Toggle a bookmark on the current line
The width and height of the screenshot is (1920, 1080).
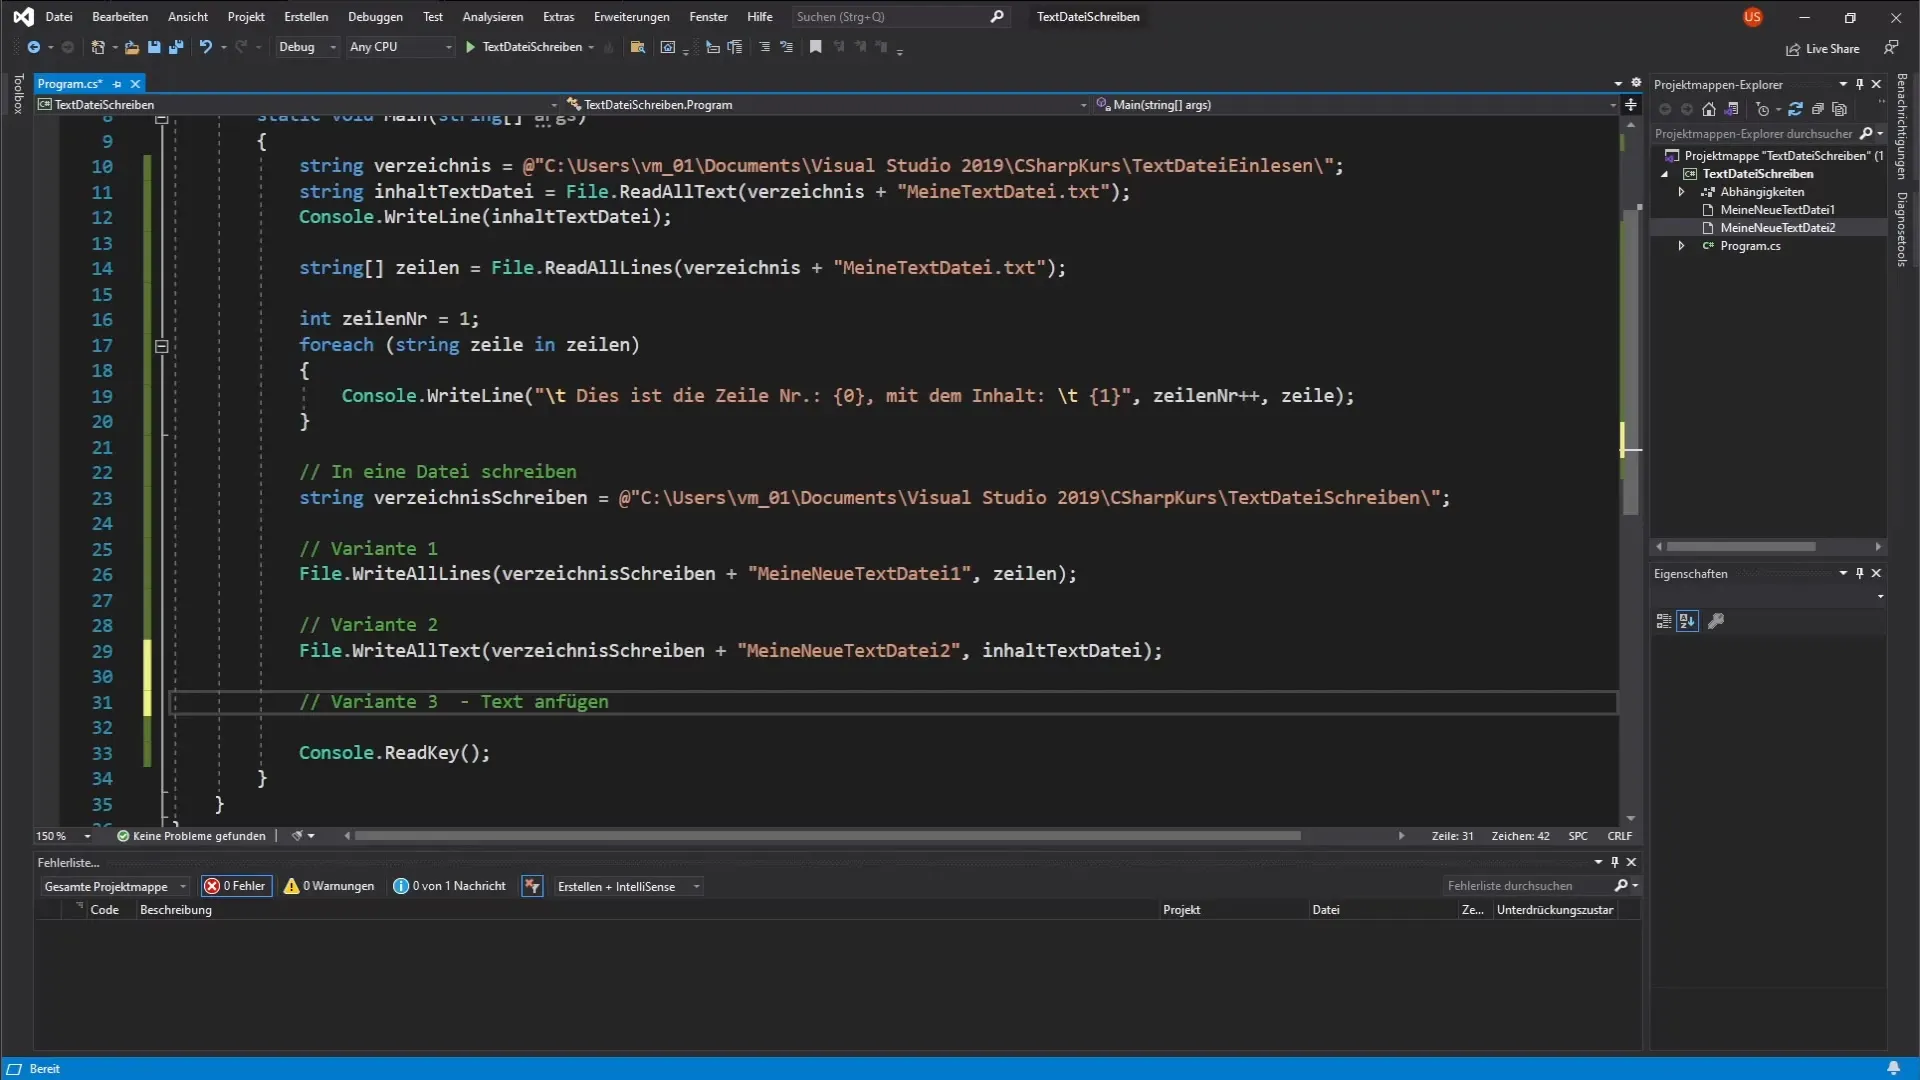pyautogui.click(x=816, y=47)
